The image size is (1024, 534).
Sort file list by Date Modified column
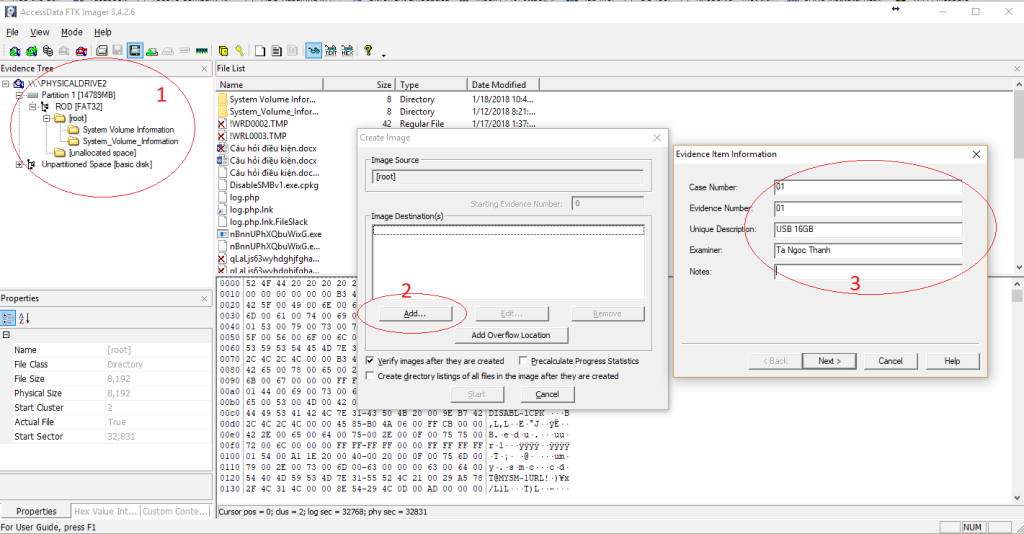click(x=503, y=85)
